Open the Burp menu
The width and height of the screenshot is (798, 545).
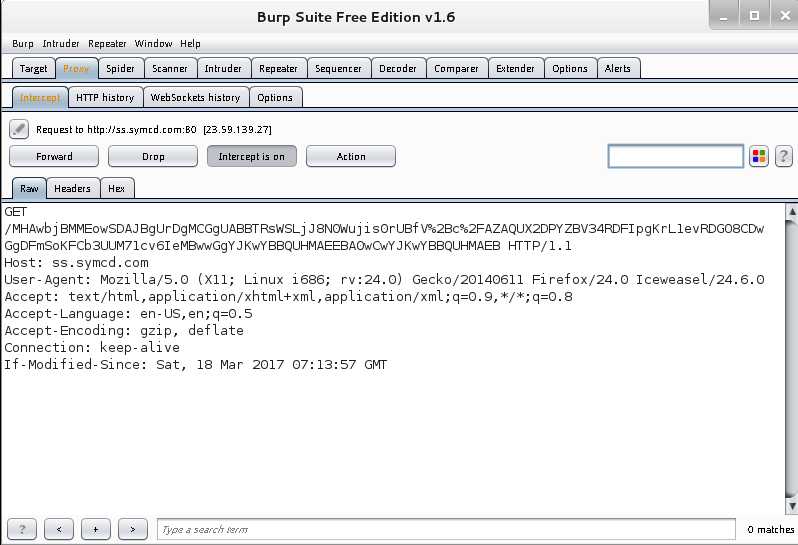[23, 44]
